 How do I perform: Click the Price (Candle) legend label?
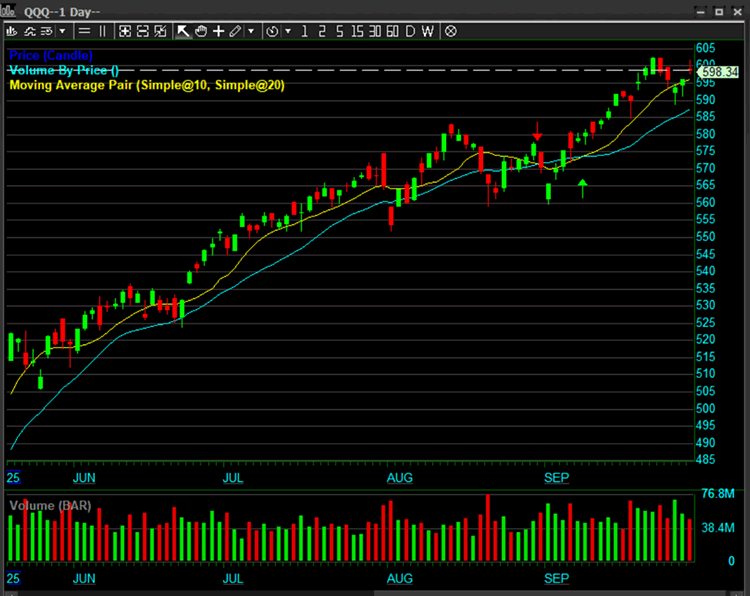coord(50,54)
